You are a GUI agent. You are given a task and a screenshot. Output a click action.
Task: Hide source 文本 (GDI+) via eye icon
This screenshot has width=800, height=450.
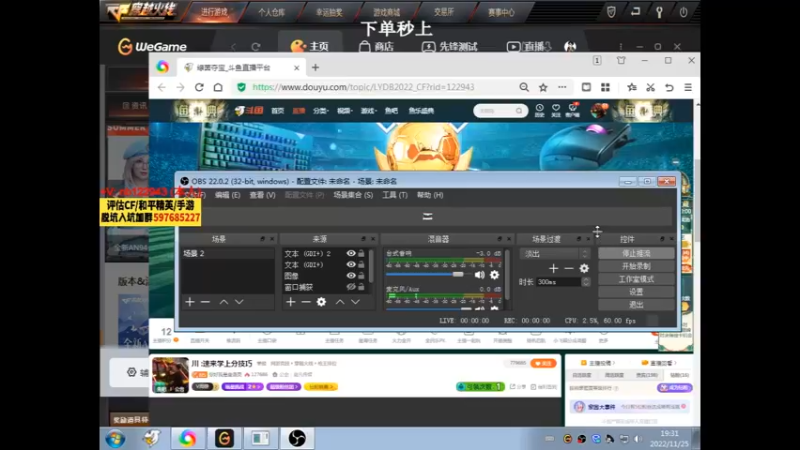351,264
